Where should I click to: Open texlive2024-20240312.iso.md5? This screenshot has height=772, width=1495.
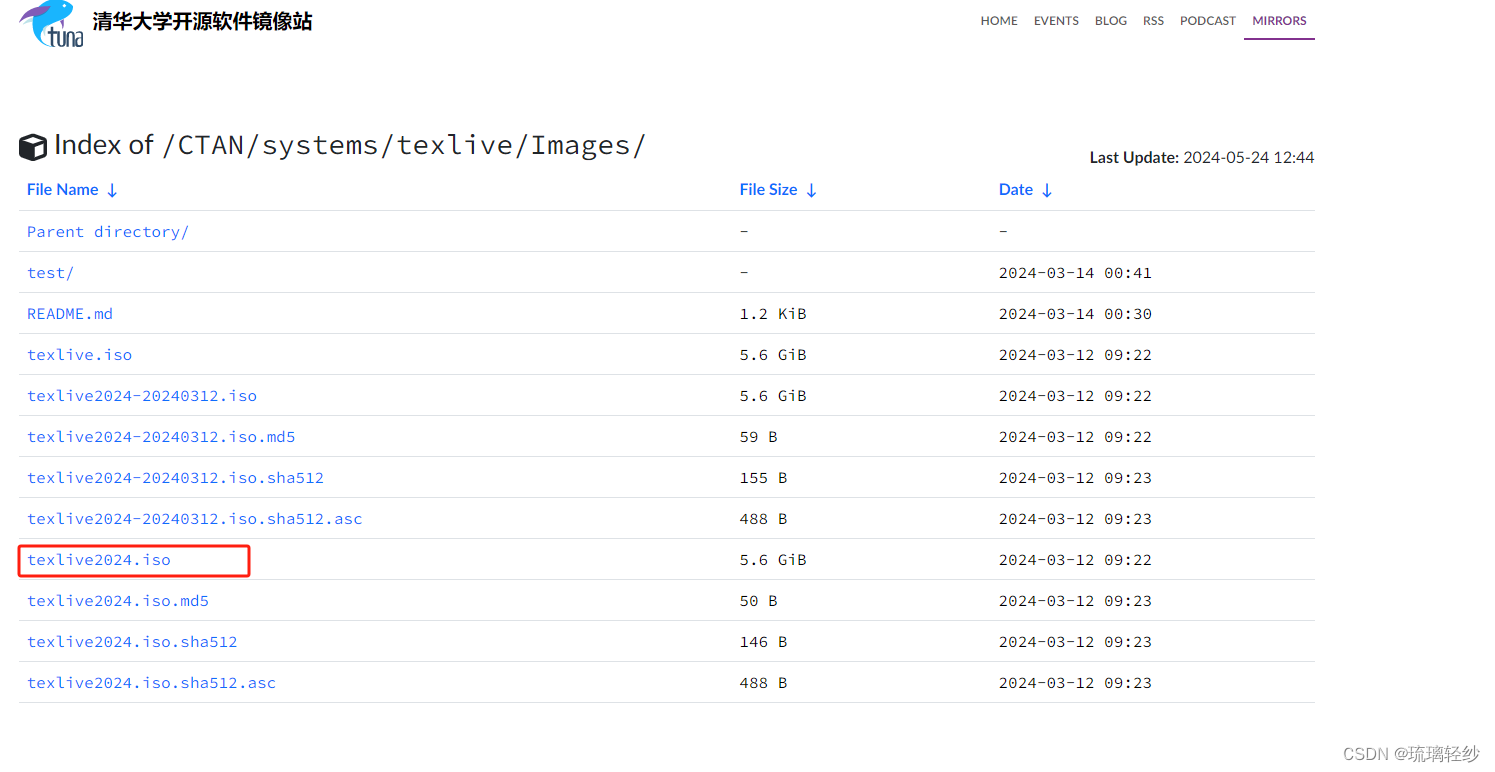[x=161, y=437]
